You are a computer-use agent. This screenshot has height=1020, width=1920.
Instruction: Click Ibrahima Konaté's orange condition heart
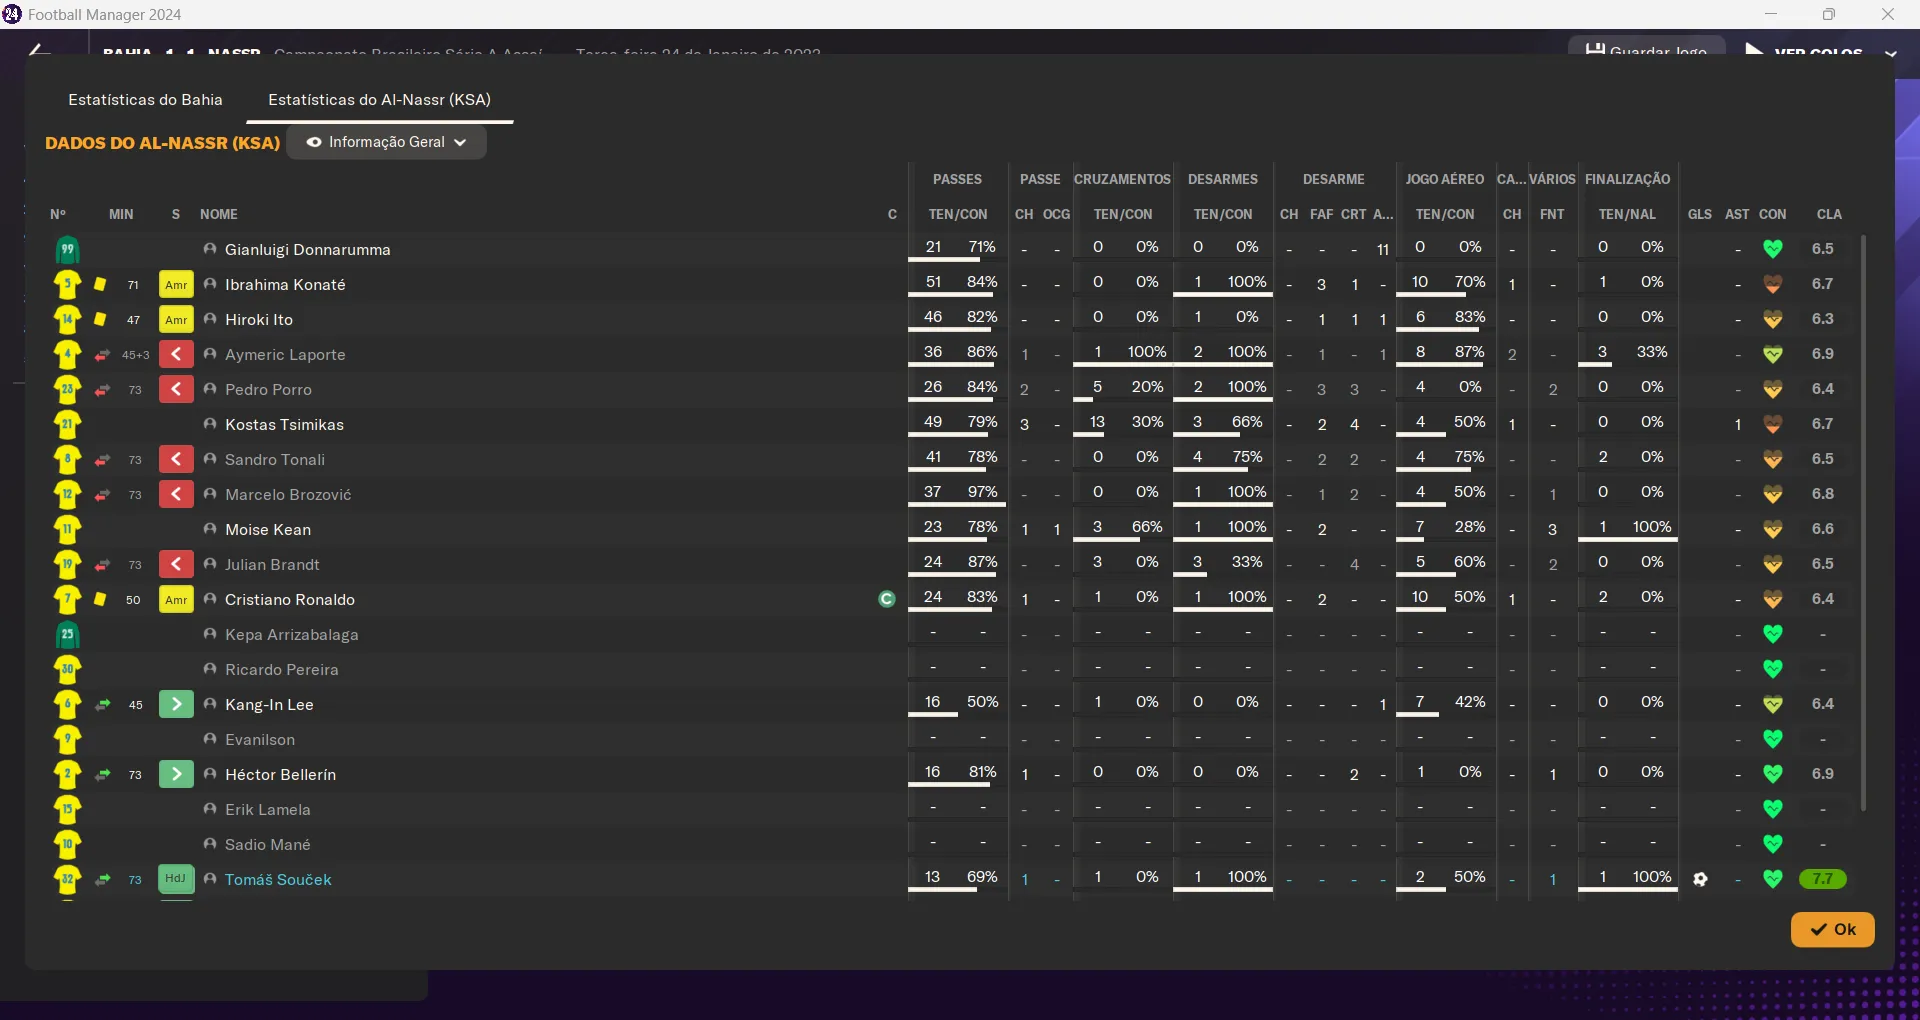point(1773,284)
